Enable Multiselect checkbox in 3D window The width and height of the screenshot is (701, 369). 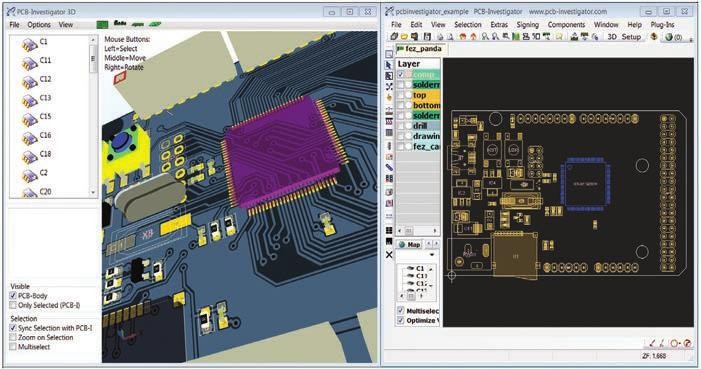[x=13, y=347]
